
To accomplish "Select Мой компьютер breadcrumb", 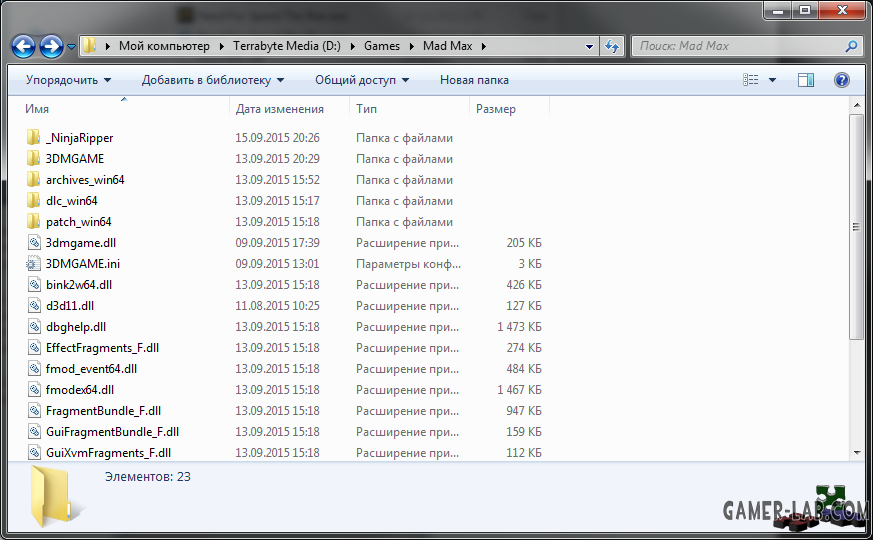I will click(x=164, y=46).
